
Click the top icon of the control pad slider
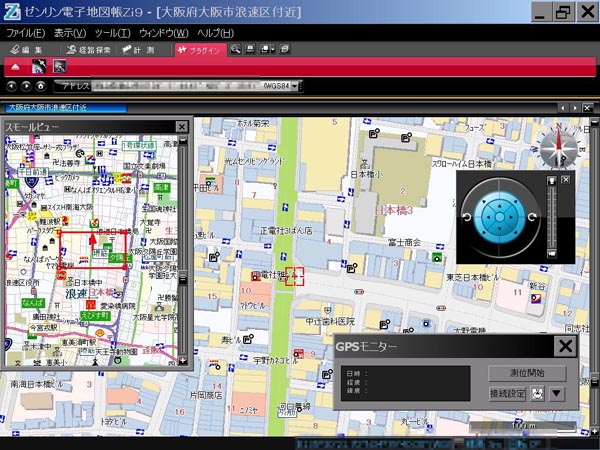pos(551,181)
